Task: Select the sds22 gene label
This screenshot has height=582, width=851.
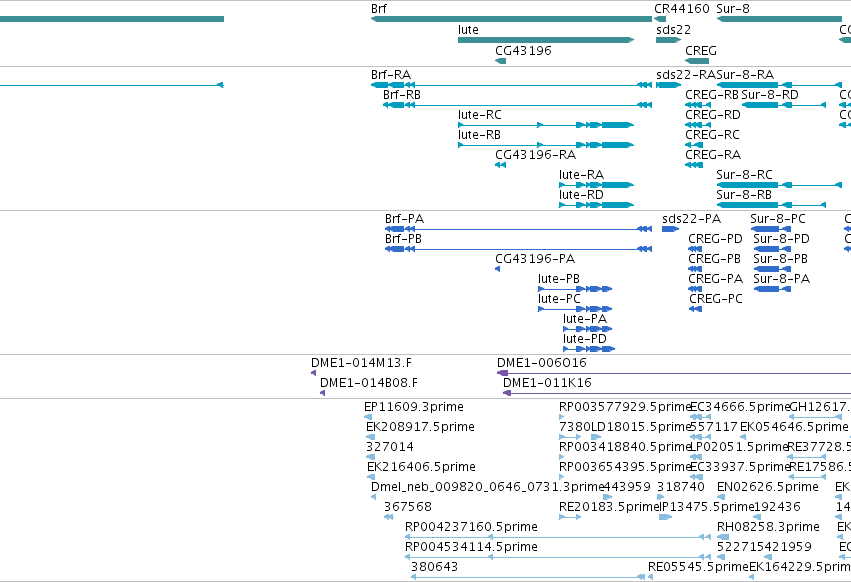Action: 674,30
